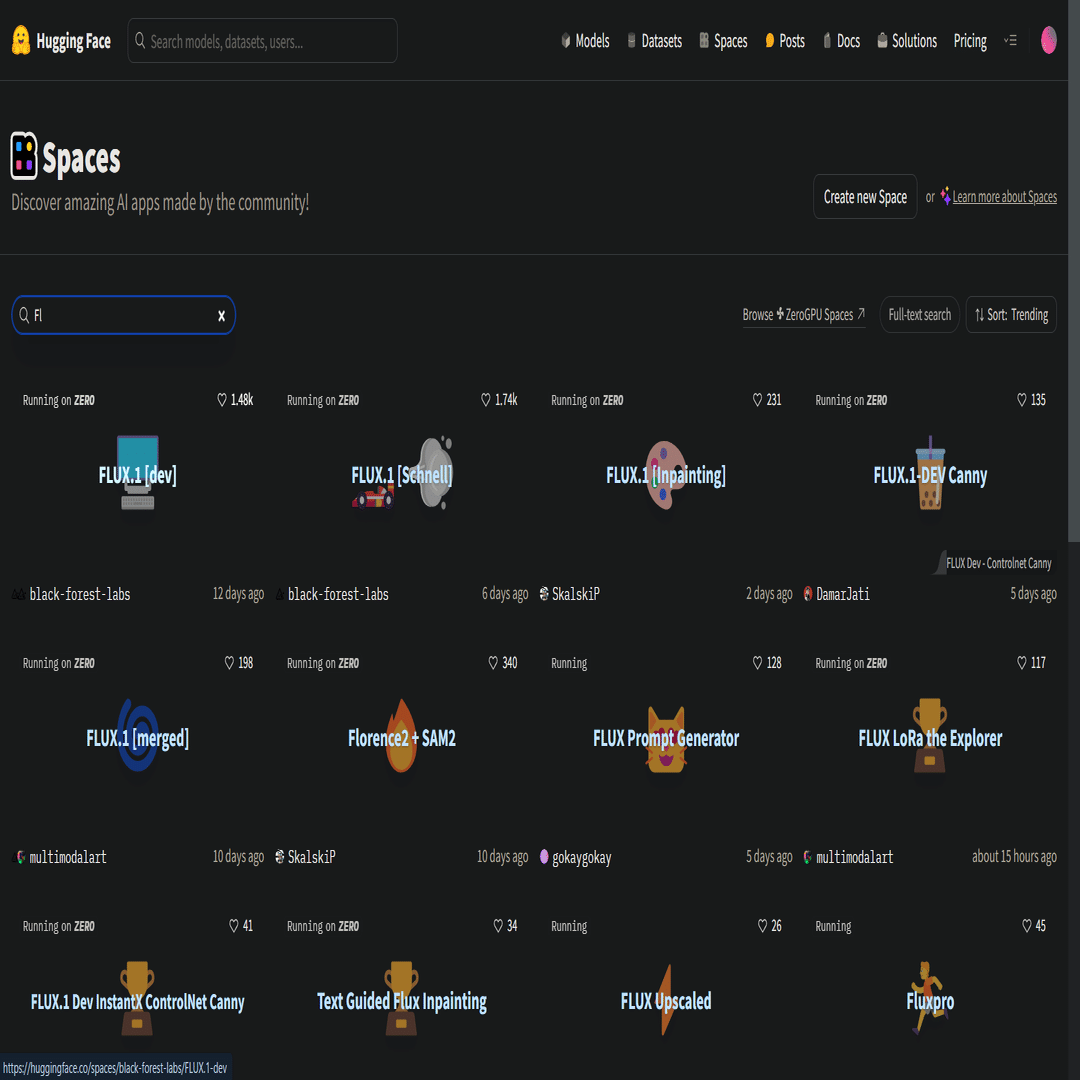Focus the global search models field
1080x1080 pixels.
pyautogui.click(x=262, y=41)
